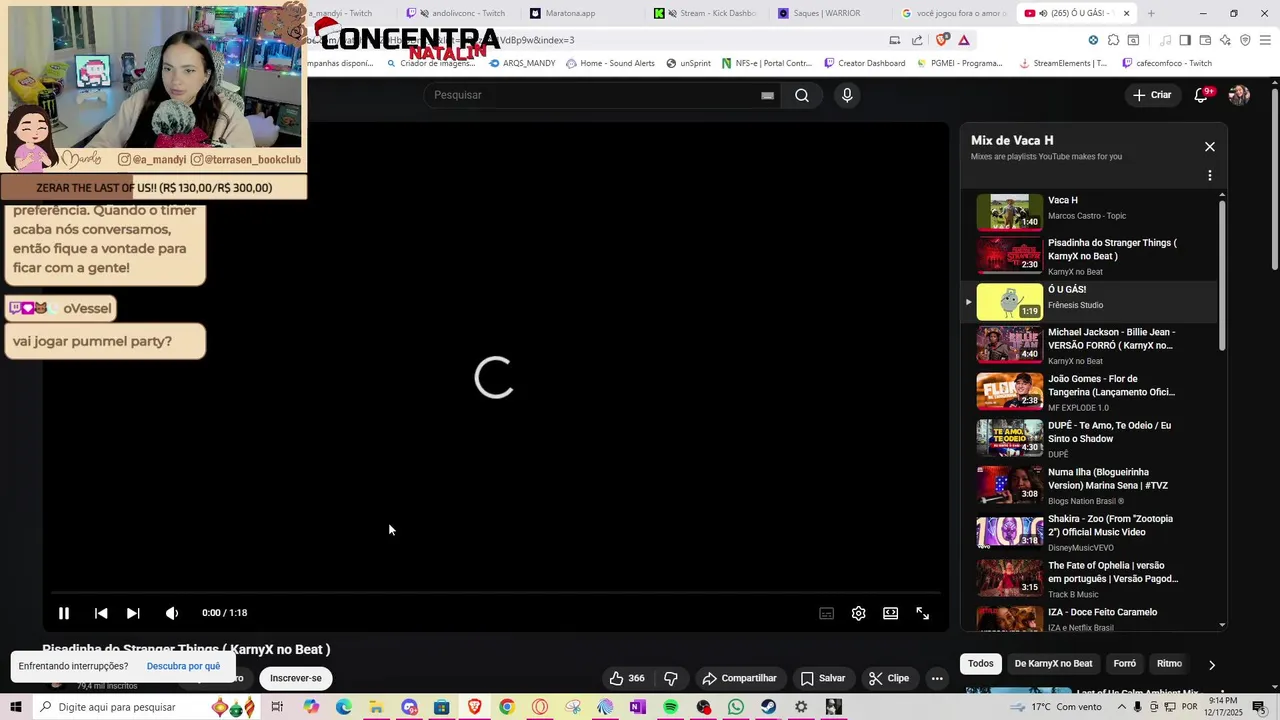Click the playlist panel scrollbar
The height and width of the screenshot is (720, 1280).
(x=1222, y=275)
